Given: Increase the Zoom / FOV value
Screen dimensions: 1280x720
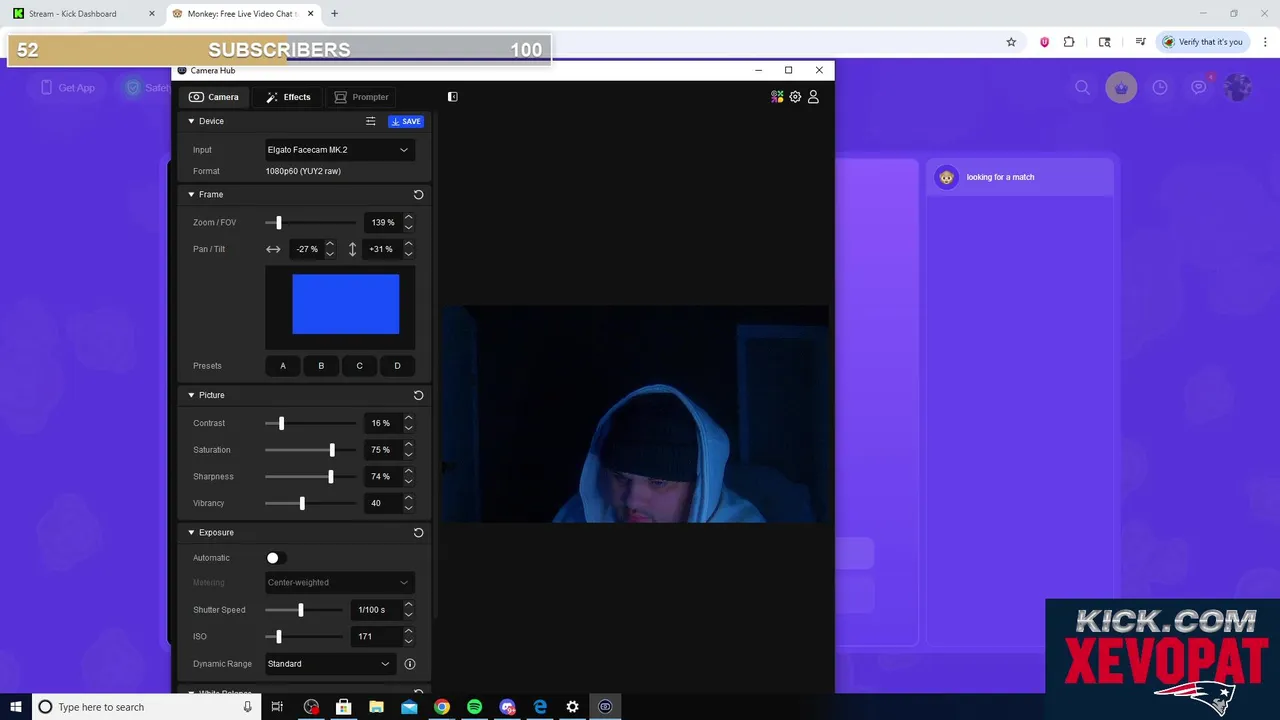Looking at the screenshot, I should click(x=408, y=218).
